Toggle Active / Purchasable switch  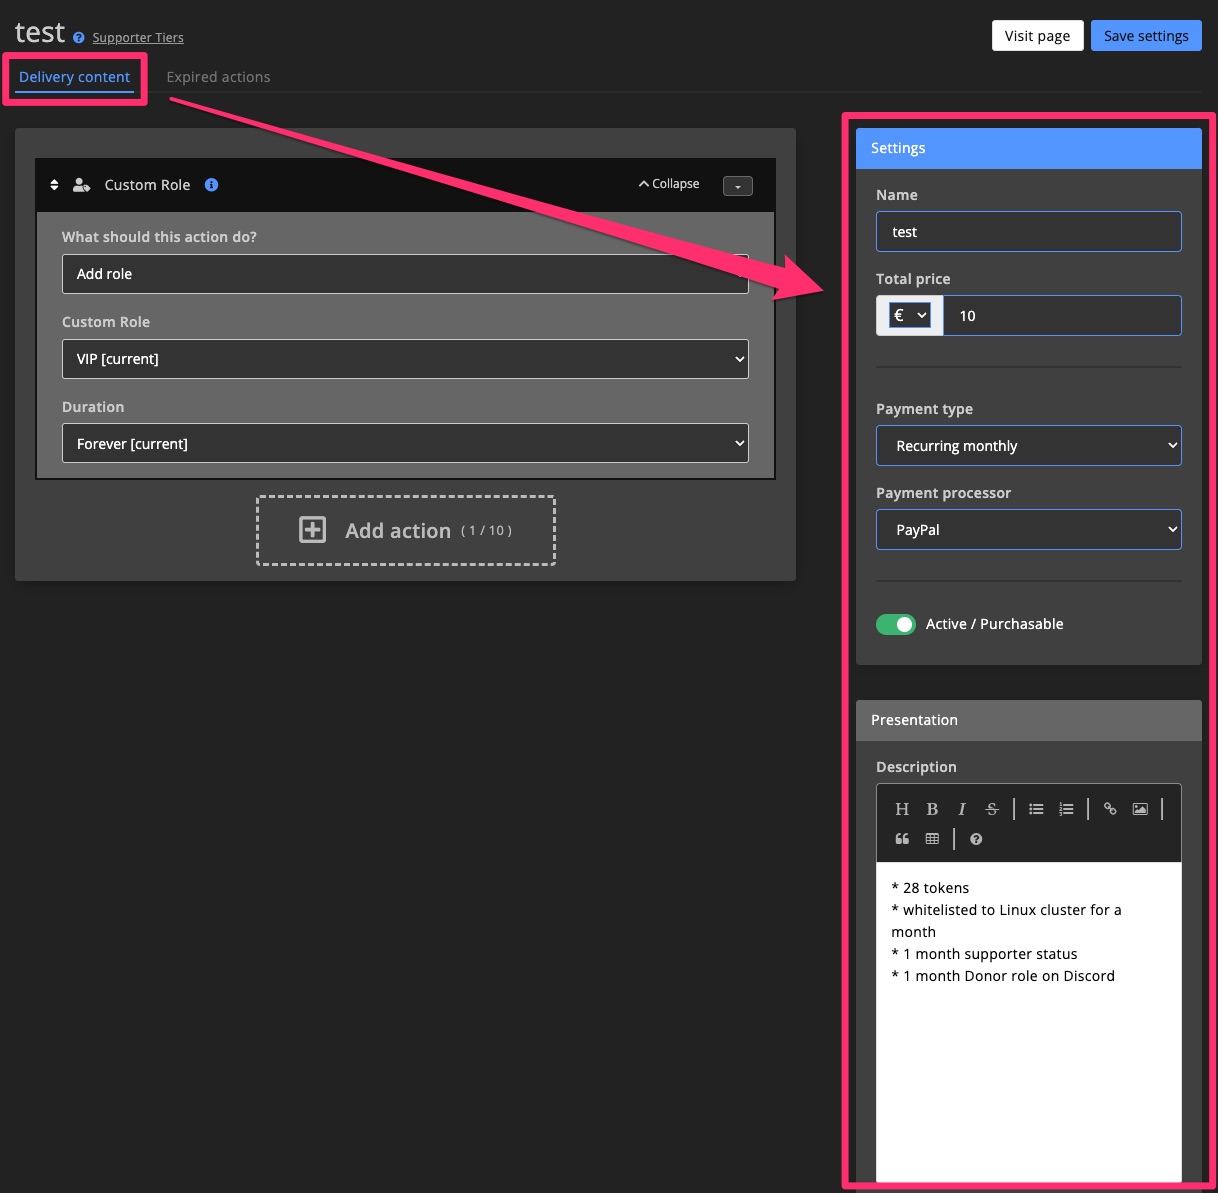(895, 623)
